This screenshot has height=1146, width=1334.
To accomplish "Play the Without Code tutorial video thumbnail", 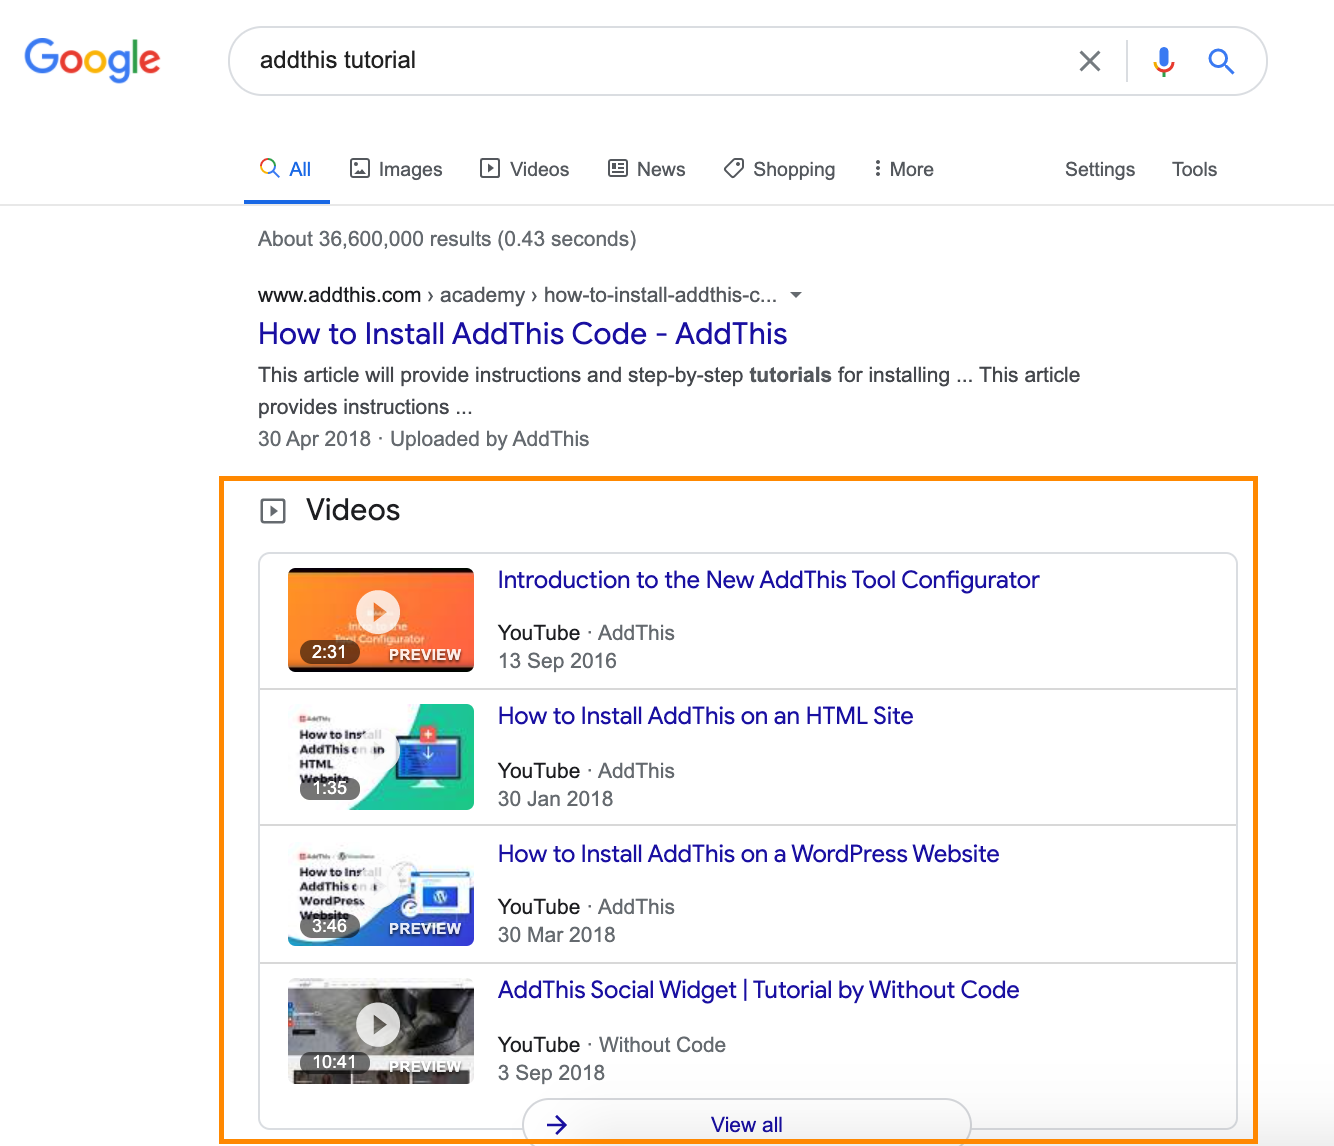I will click(381, 1031).
